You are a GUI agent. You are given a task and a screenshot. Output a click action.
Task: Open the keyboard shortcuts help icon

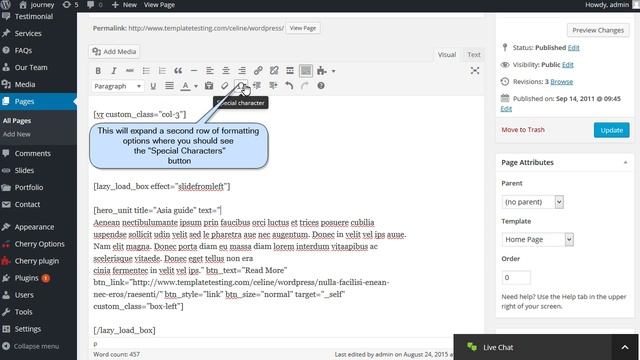[321, 86]
